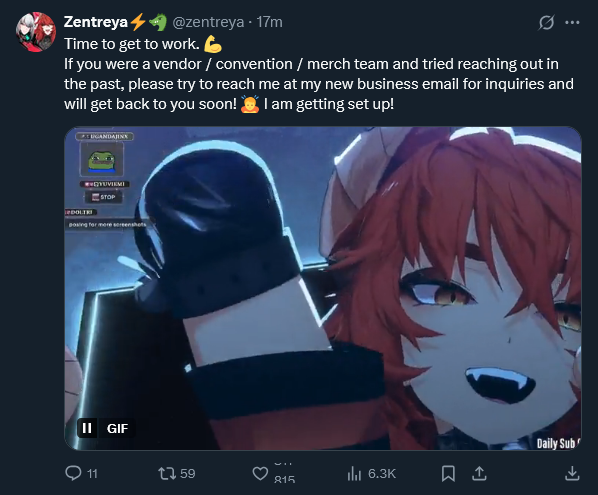Screen dimensions: 598x495
Task: Click the 11 replies count
Action: coord(92,474)
